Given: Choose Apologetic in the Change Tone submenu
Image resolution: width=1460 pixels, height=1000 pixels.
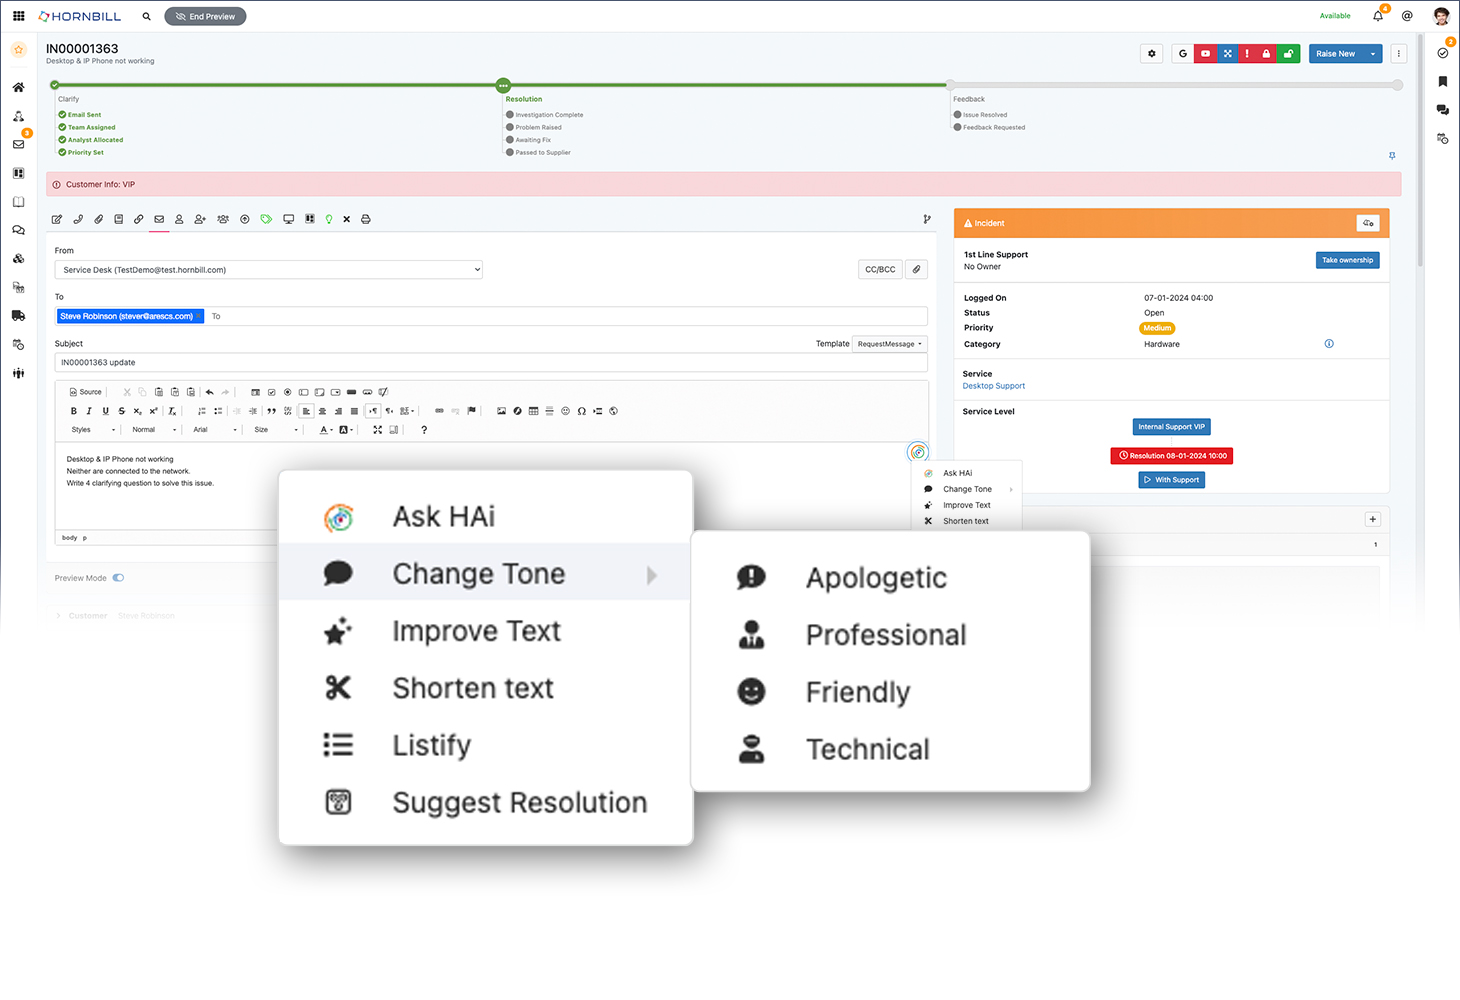Looking at the screenshot, I should coord(876,577).
